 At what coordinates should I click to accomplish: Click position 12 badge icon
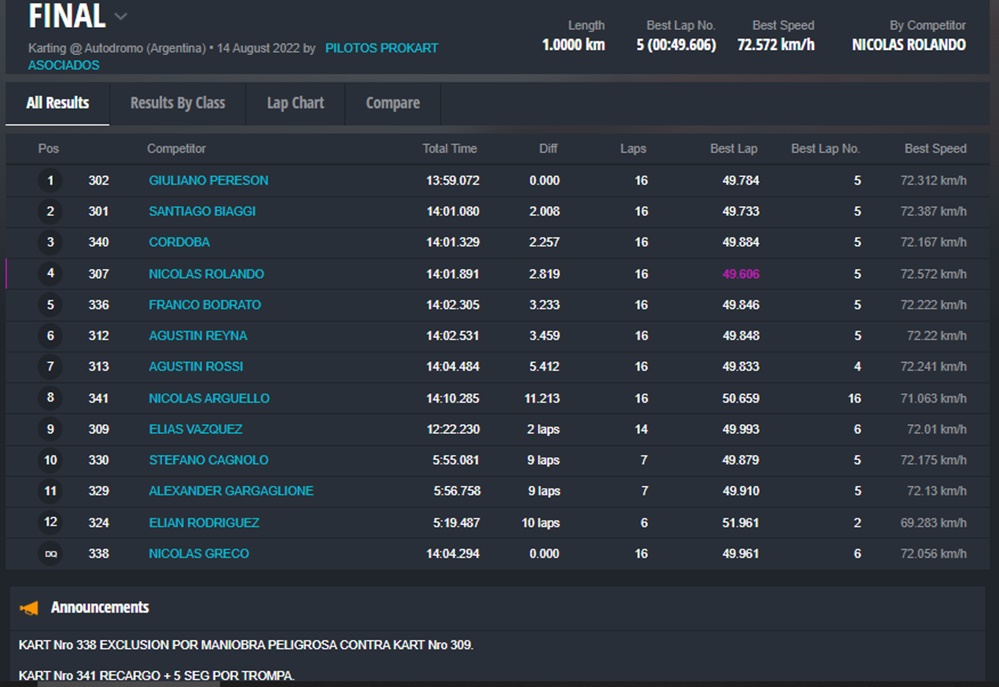point(50,523)
